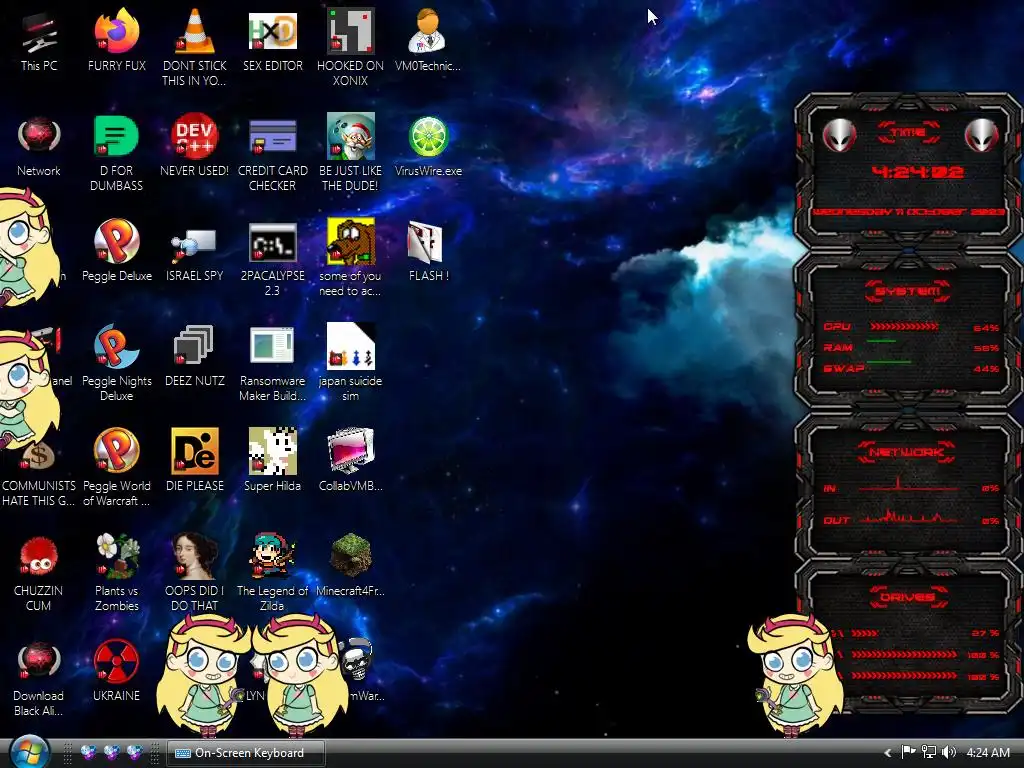Launch the Plants vs Zombies shortcut
Viewport: 1024px width, 768px height.
coord(116,556)
